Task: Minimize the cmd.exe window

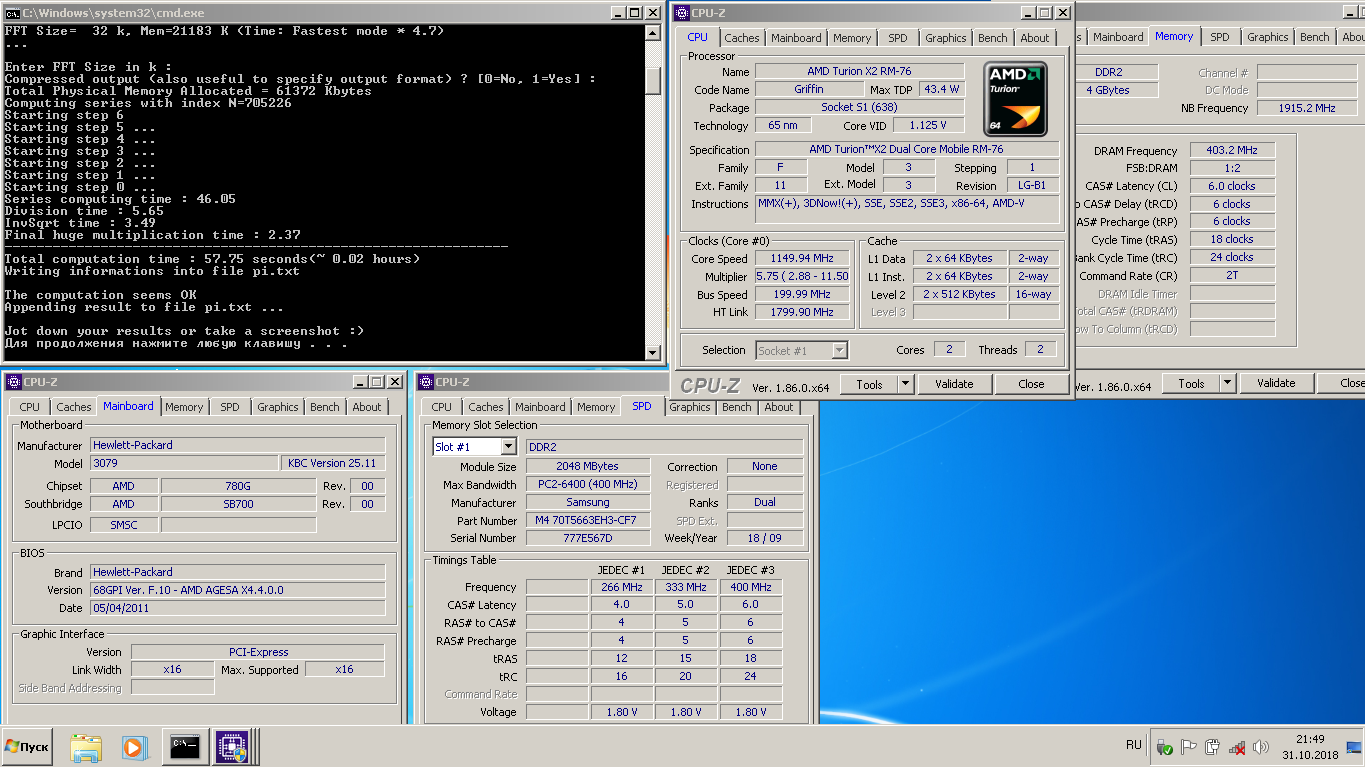Action: coord(620,13)
